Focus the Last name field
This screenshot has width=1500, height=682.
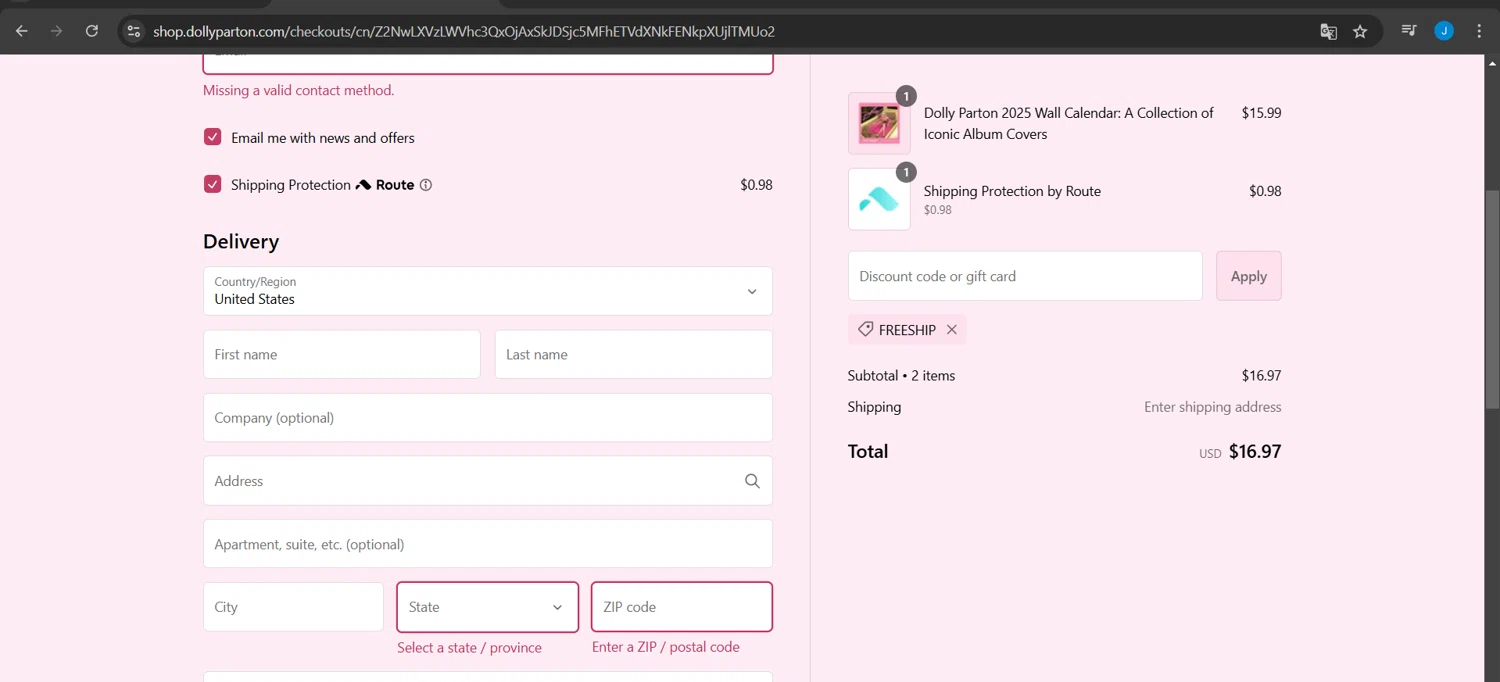[634, 354]
